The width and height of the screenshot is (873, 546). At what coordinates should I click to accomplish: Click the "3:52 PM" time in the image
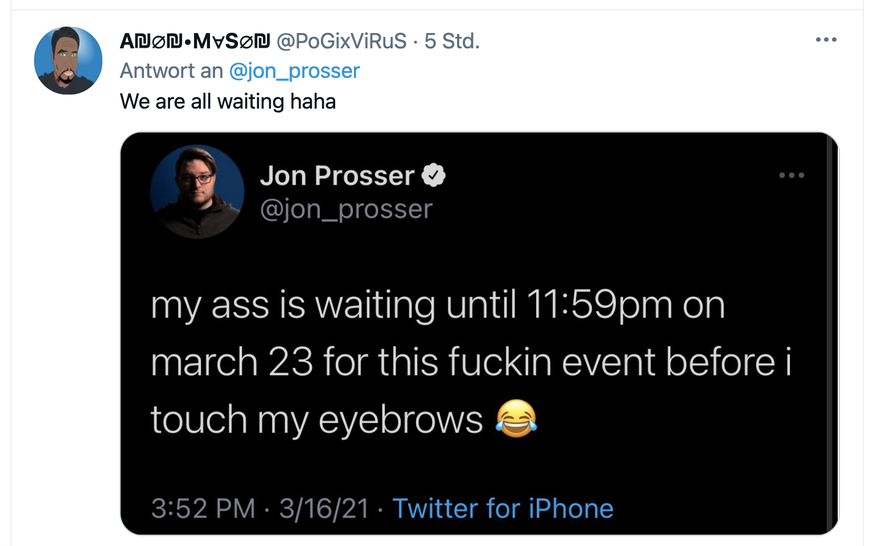click(203, 508)
